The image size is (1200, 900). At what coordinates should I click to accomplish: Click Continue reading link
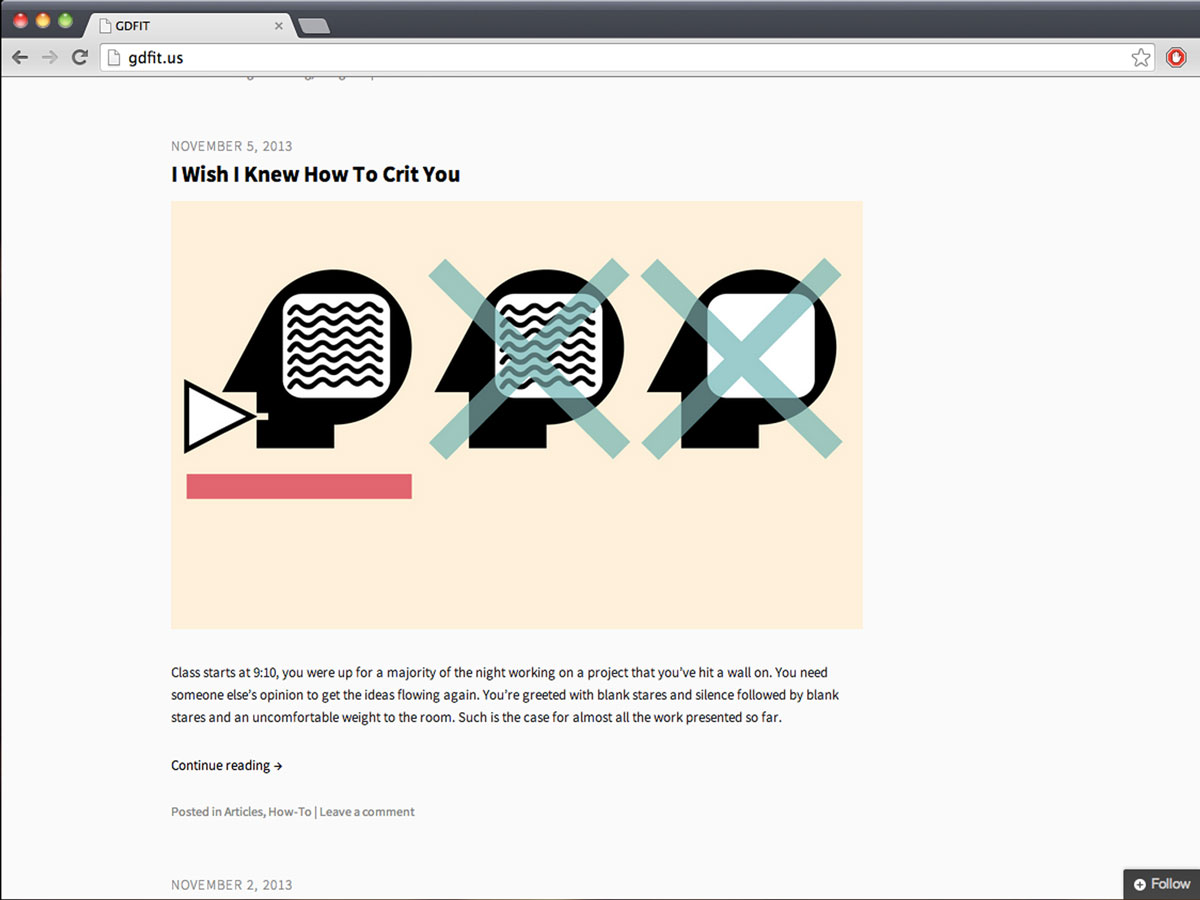coord(227,765)
